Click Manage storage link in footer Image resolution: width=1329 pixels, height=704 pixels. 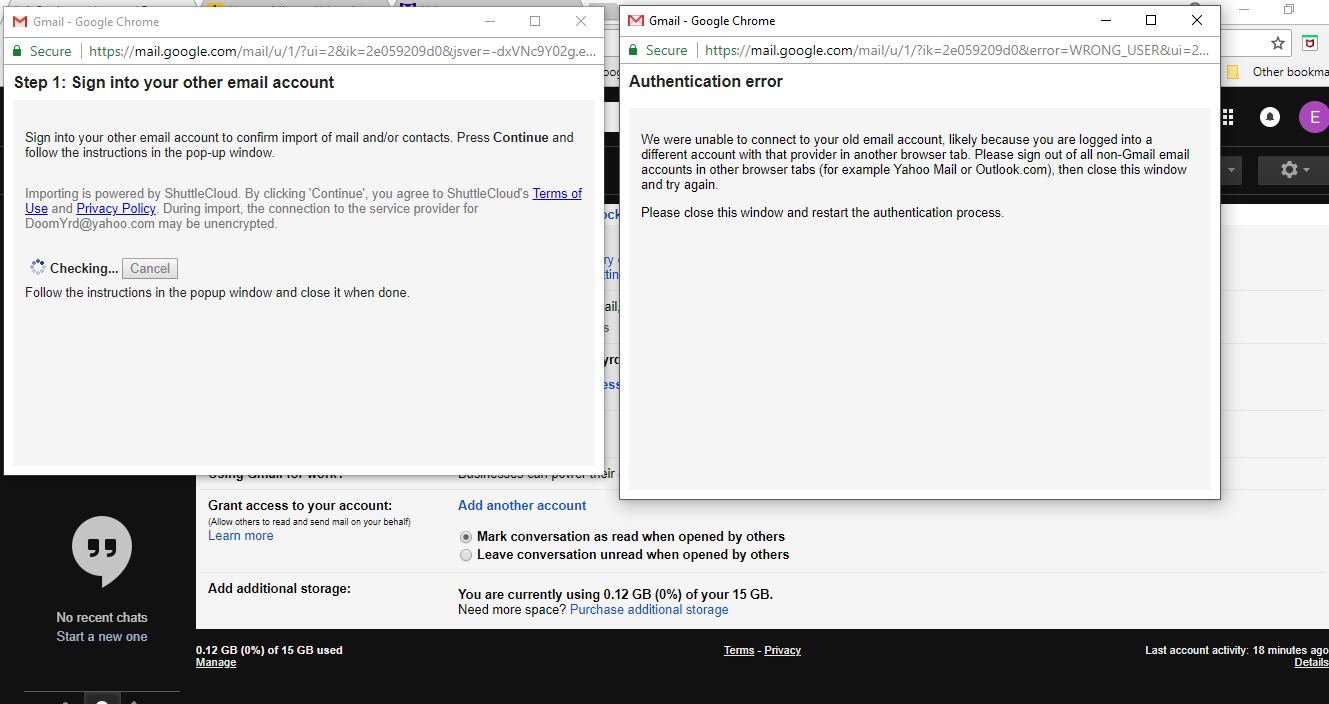tap(216, 662)
